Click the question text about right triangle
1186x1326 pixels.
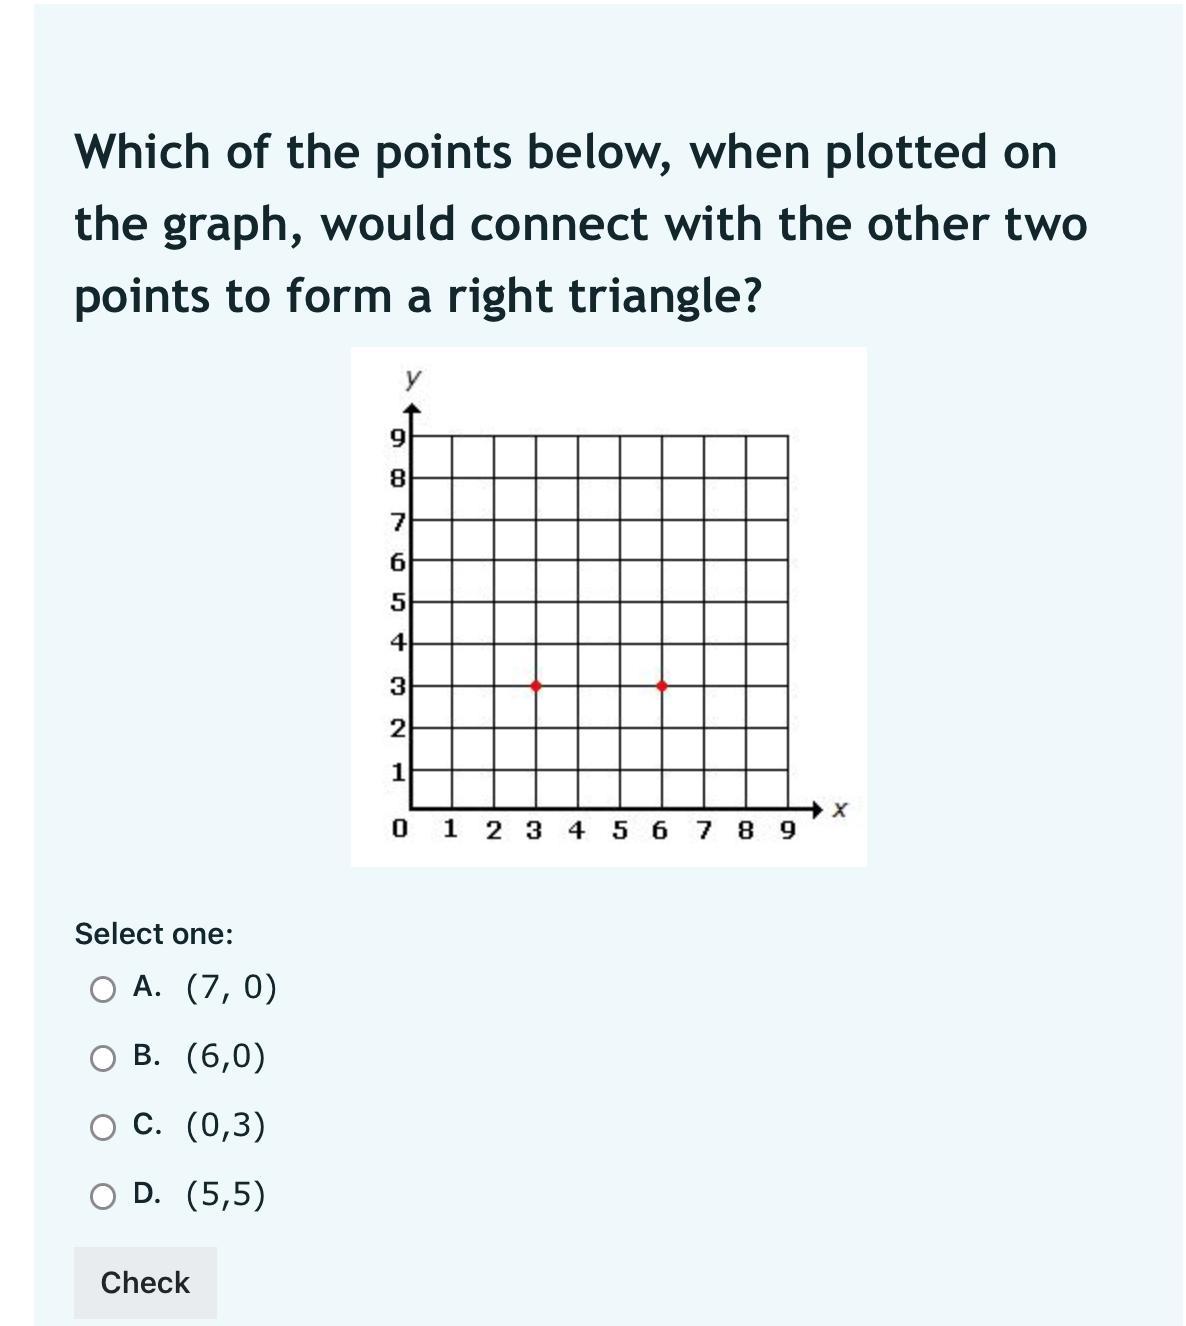click(580, 224)
